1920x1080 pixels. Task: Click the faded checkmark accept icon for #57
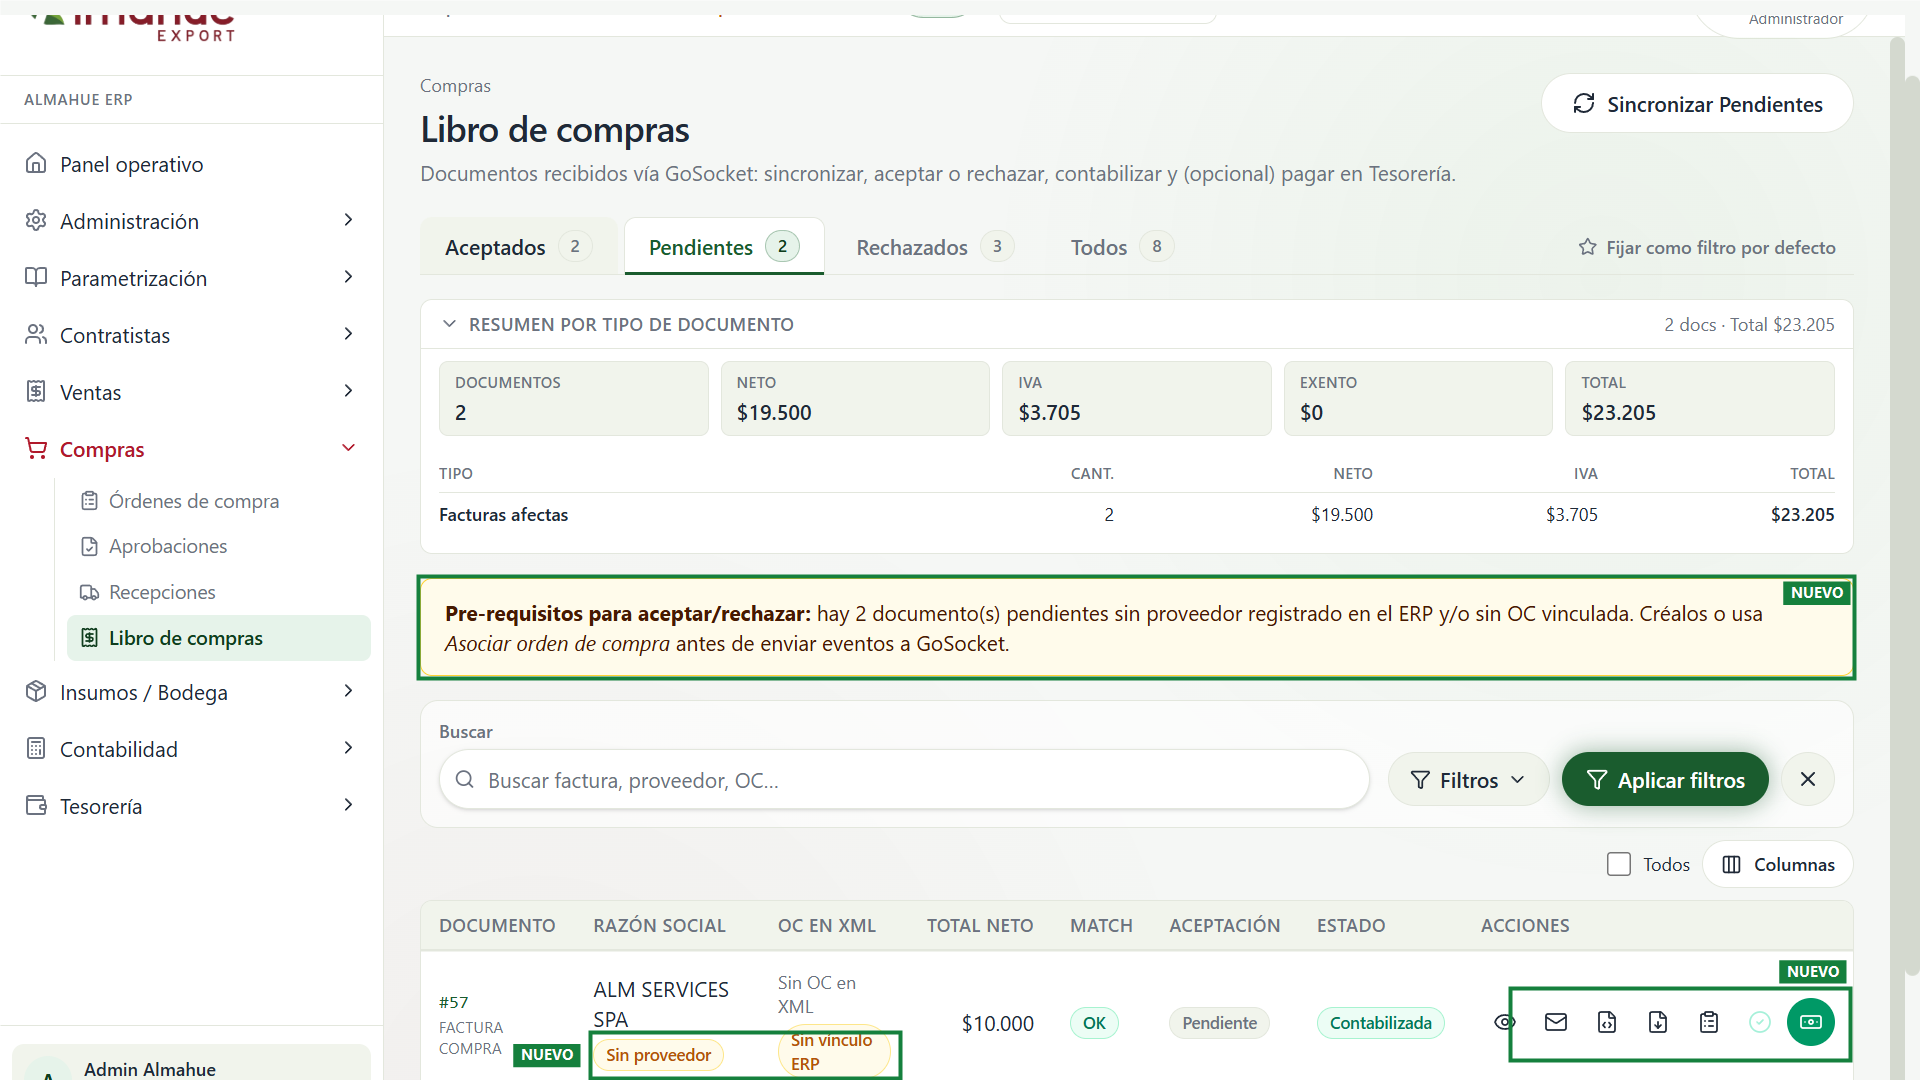coord(1760,1022)
